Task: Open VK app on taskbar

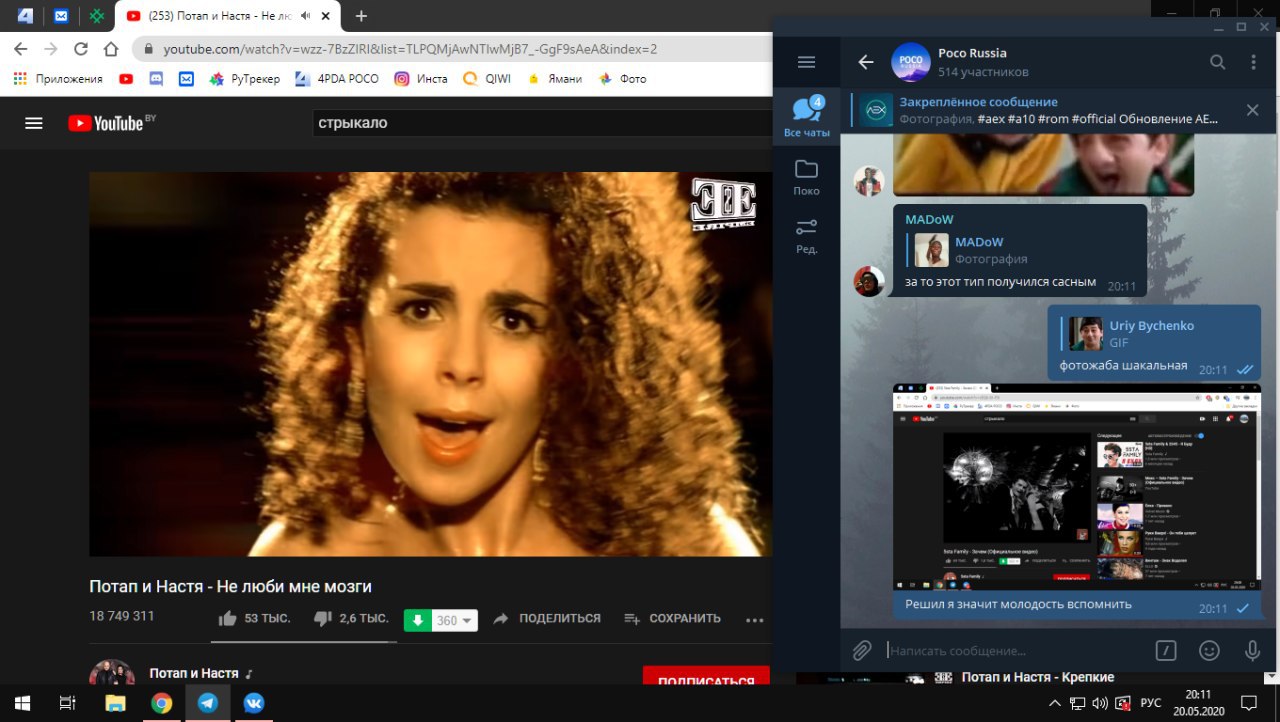Action: click(253, 703)
